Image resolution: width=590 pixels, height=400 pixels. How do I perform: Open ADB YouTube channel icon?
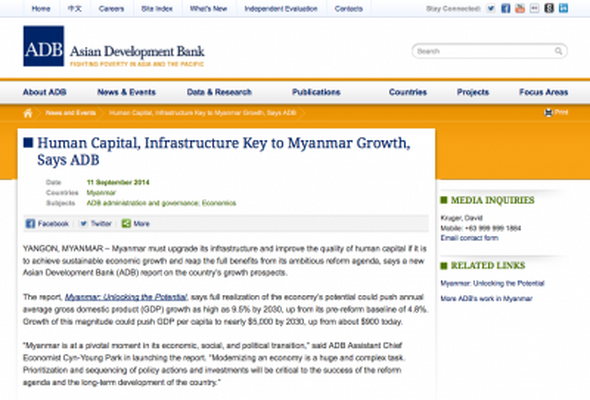pyautogui.click(x=520, y=8)
